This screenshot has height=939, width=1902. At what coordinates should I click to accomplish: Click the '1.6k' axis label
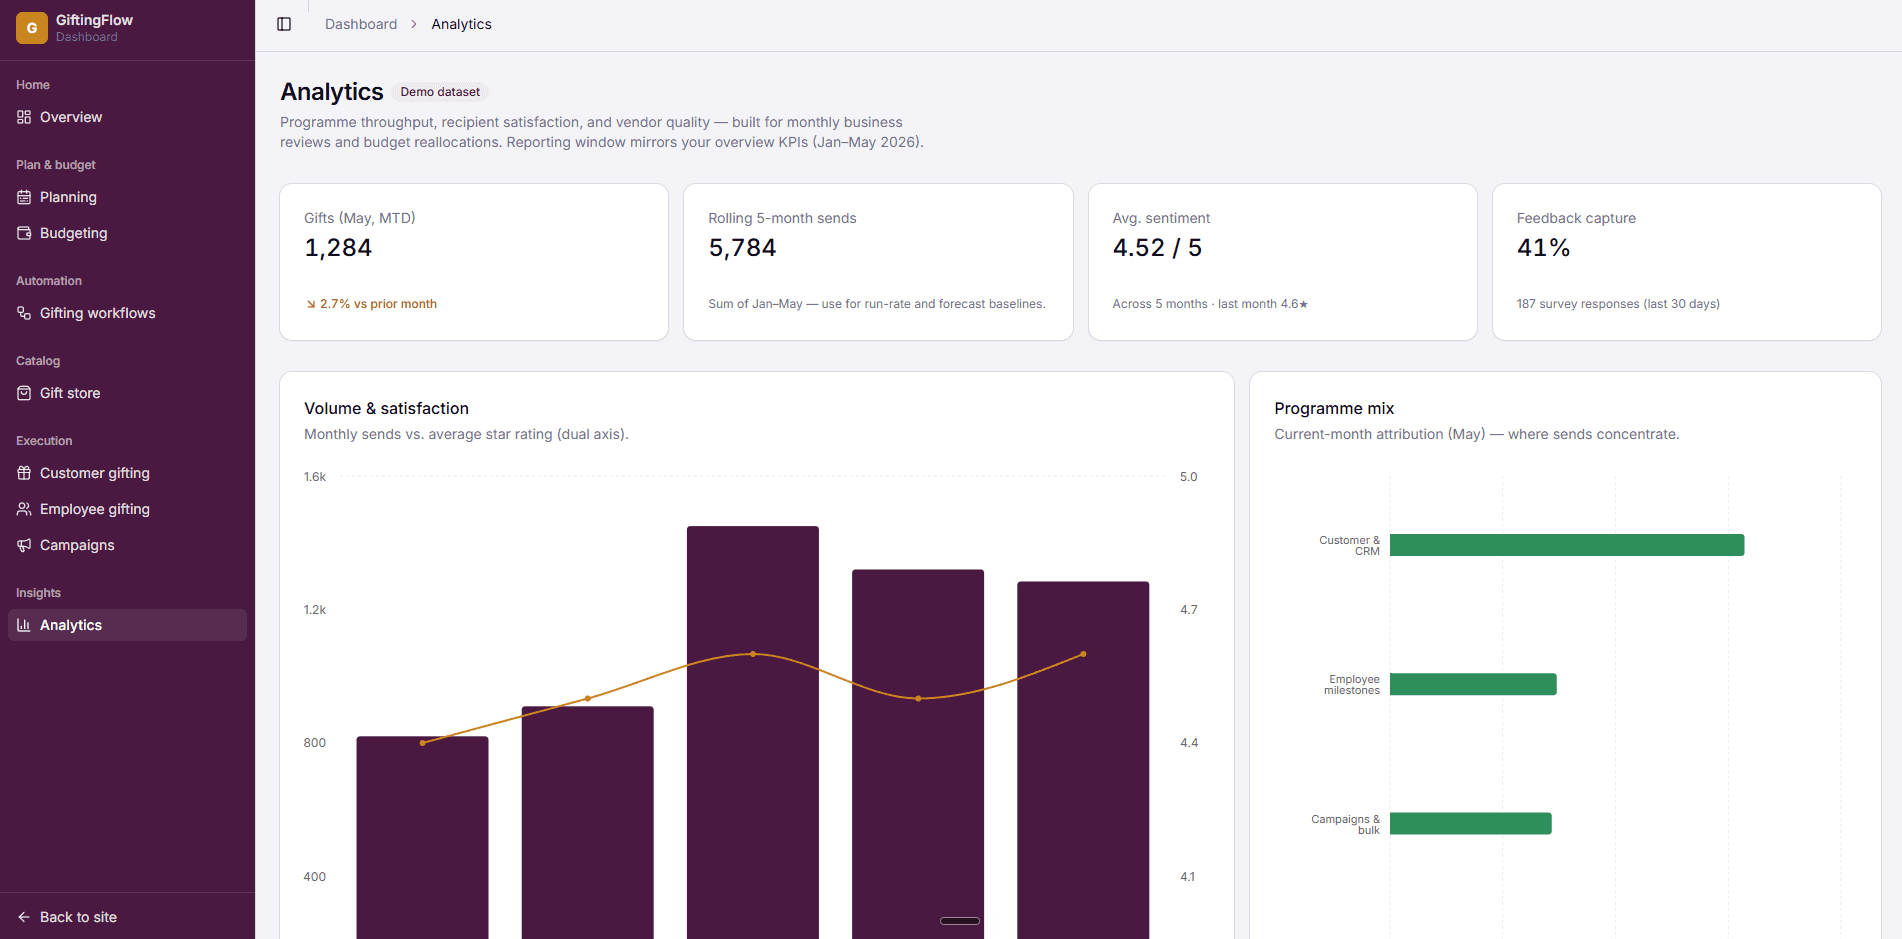315,477
